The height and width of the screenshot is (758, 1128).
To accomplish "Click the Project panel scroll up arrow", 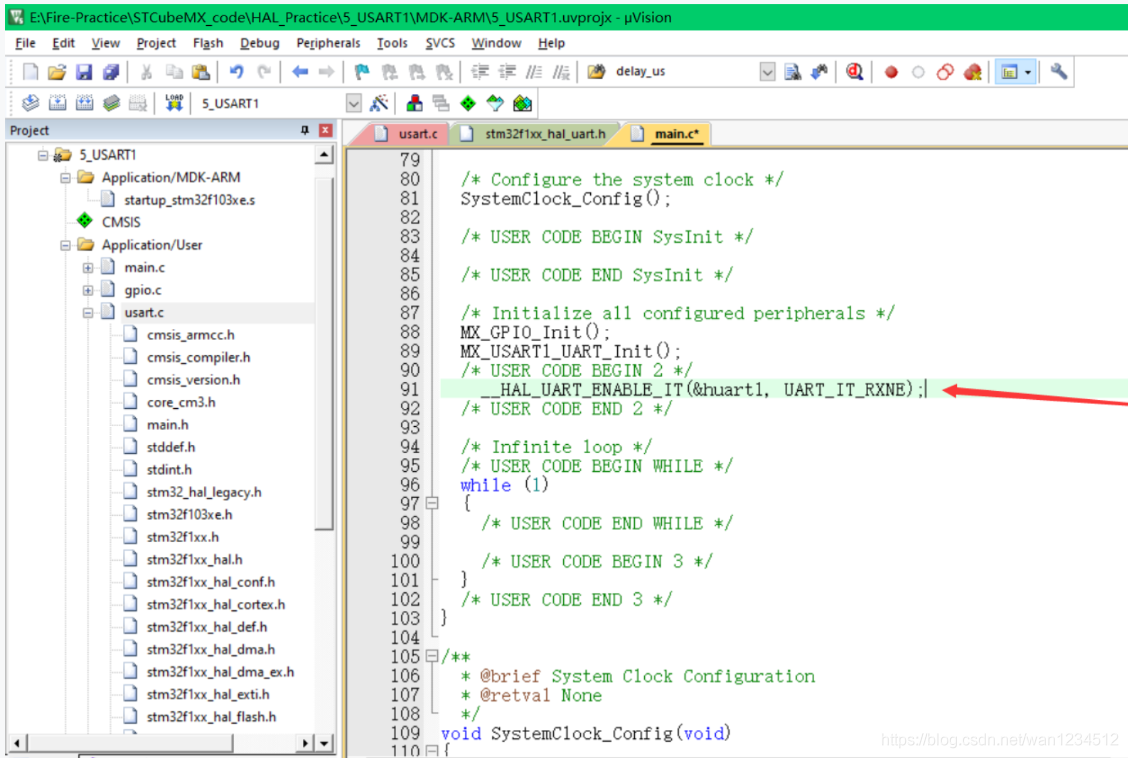I will coord(324,155).
